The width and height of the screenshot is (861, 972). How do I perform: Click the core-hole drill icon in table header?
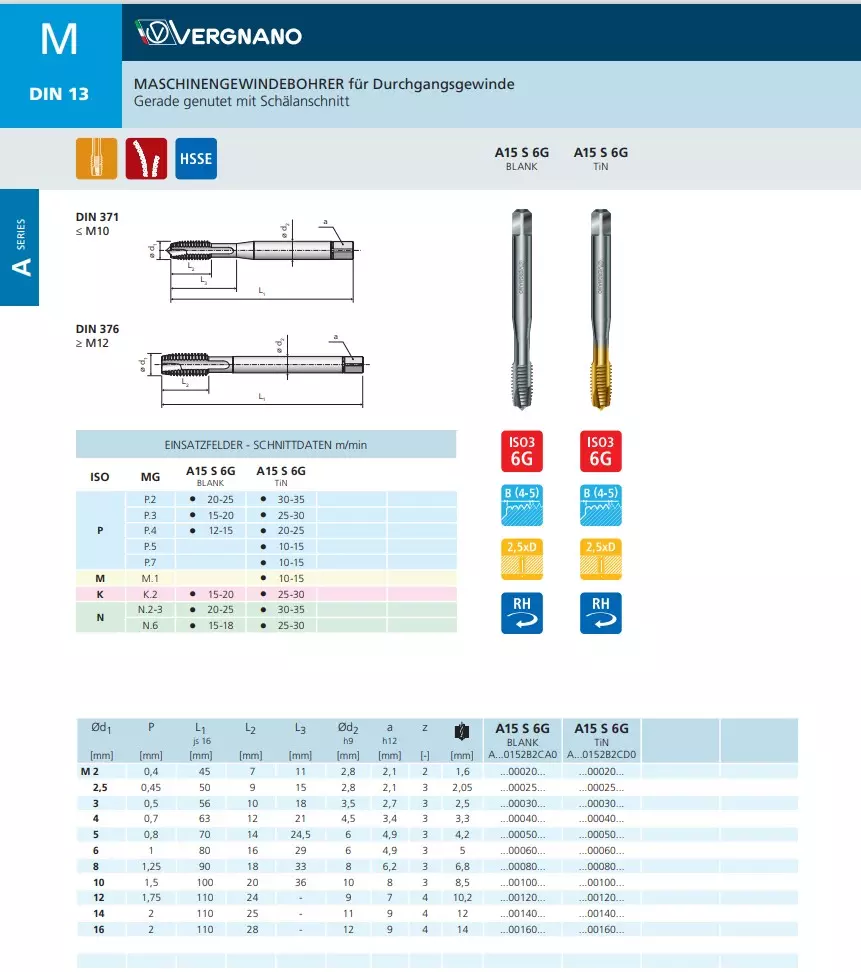click(x=461, y=731)
